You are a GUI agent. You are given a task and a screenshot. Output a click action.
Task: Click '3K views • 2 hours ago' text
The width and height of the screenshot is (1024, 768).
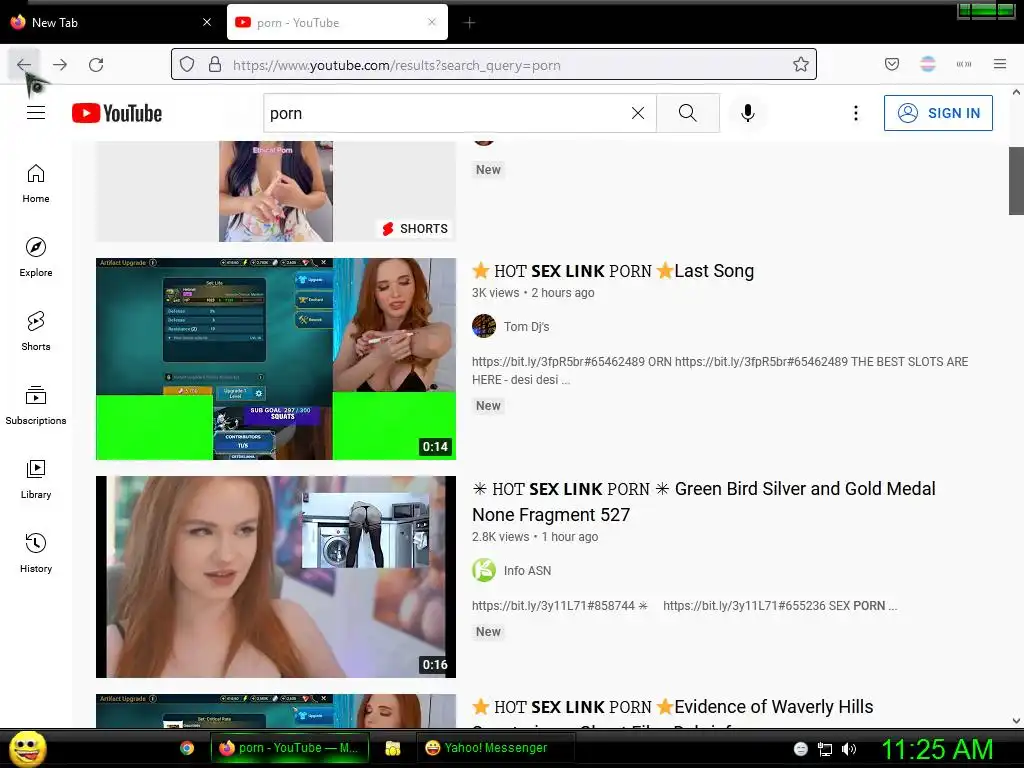pos(533,293)
